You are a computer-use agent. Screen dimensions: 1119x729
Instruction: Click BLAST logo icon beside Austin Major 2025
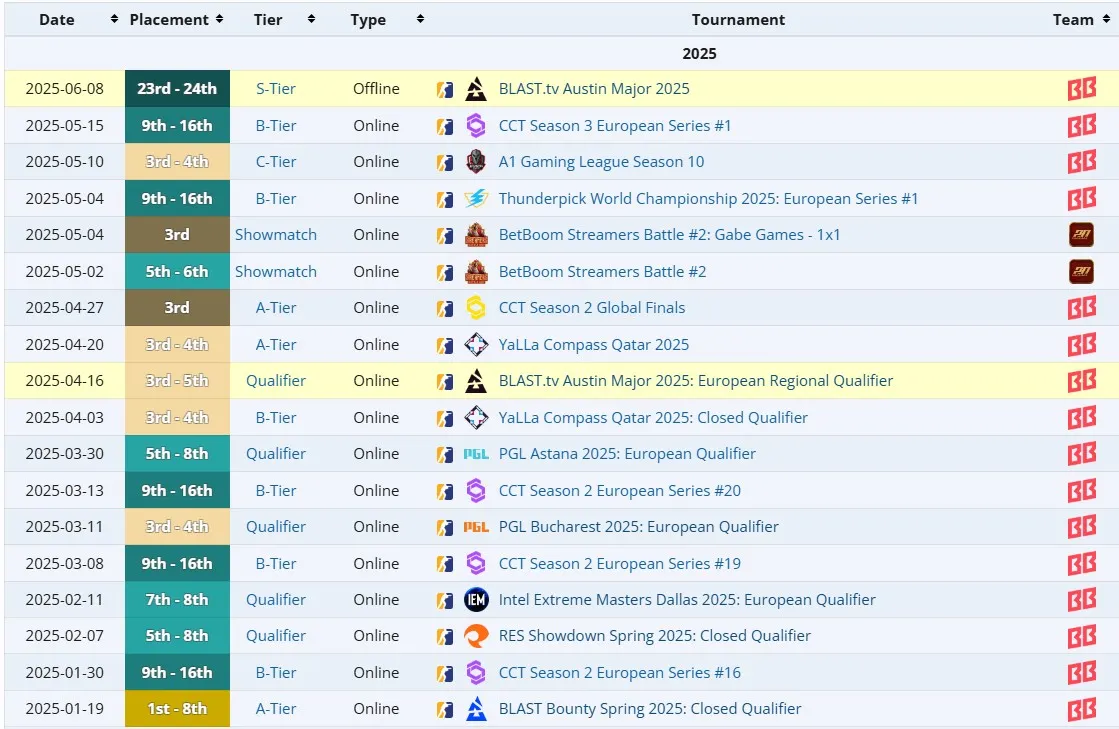point(476,89)
